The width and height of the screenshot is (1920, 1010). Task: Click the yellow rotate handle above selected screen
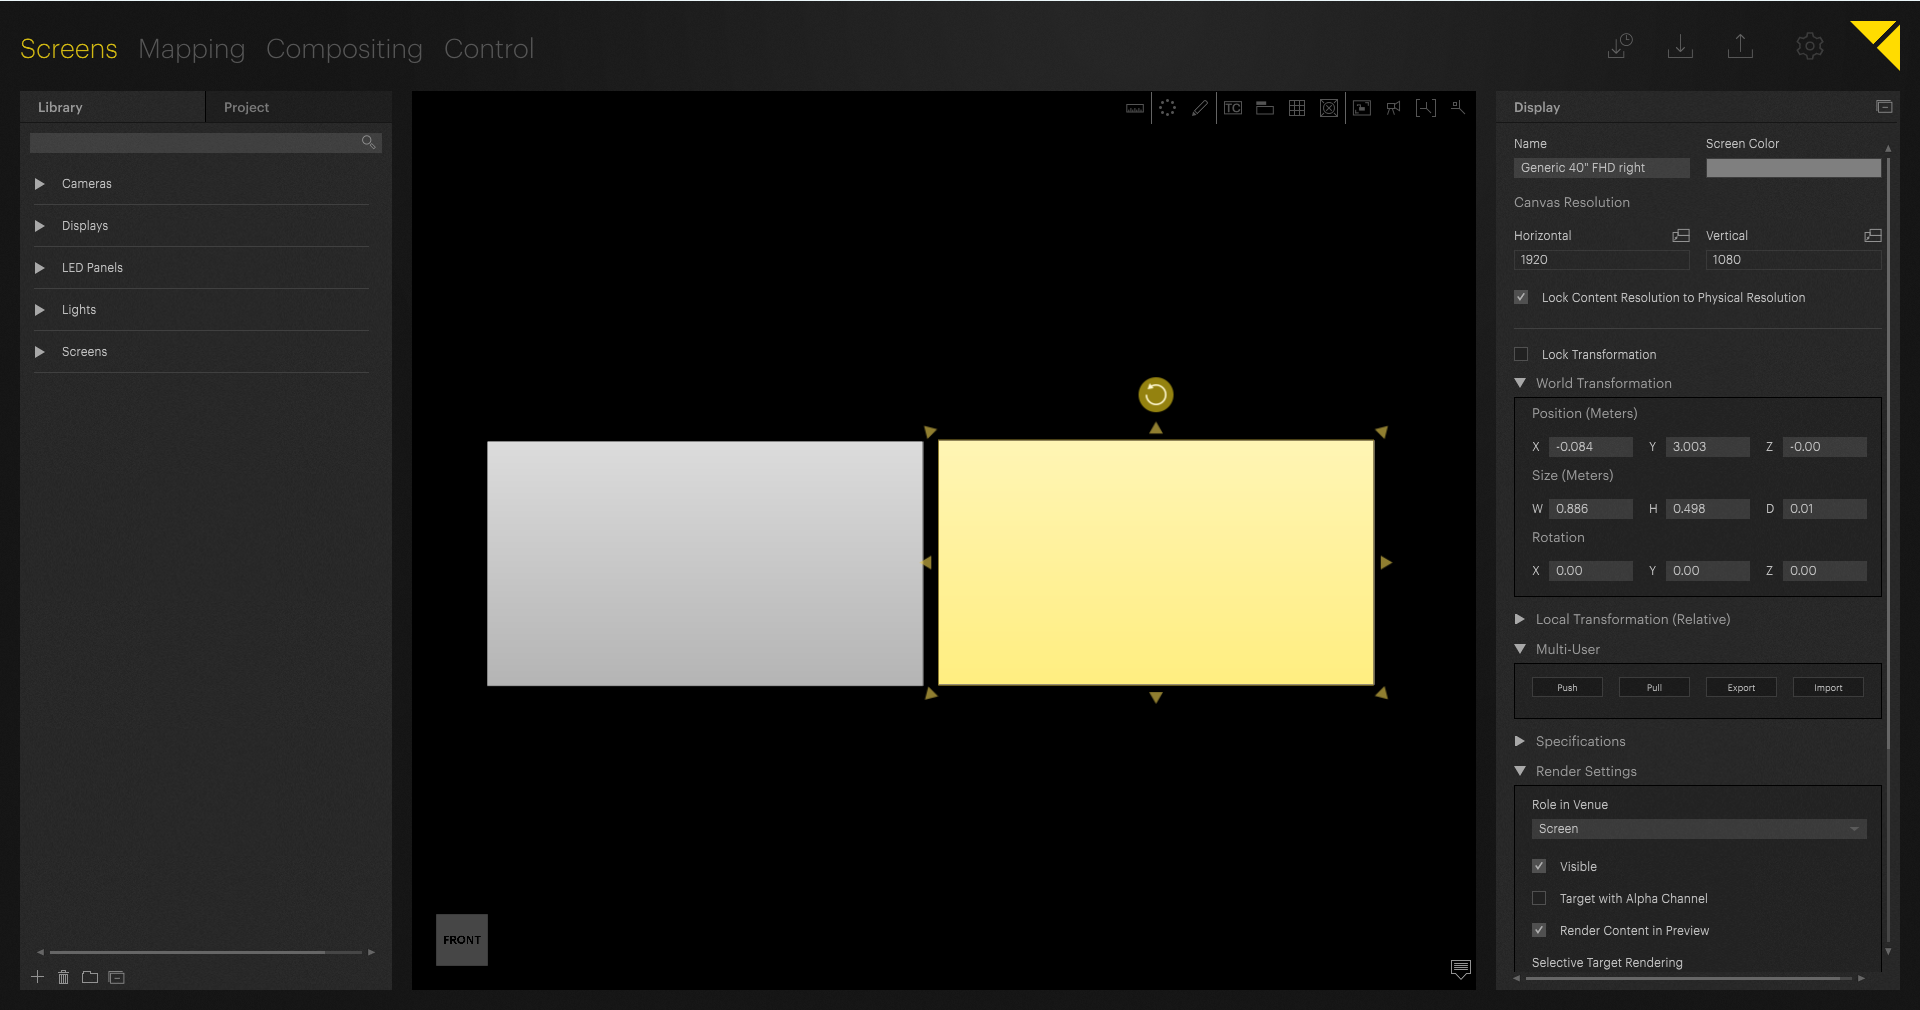(1155, 394)
